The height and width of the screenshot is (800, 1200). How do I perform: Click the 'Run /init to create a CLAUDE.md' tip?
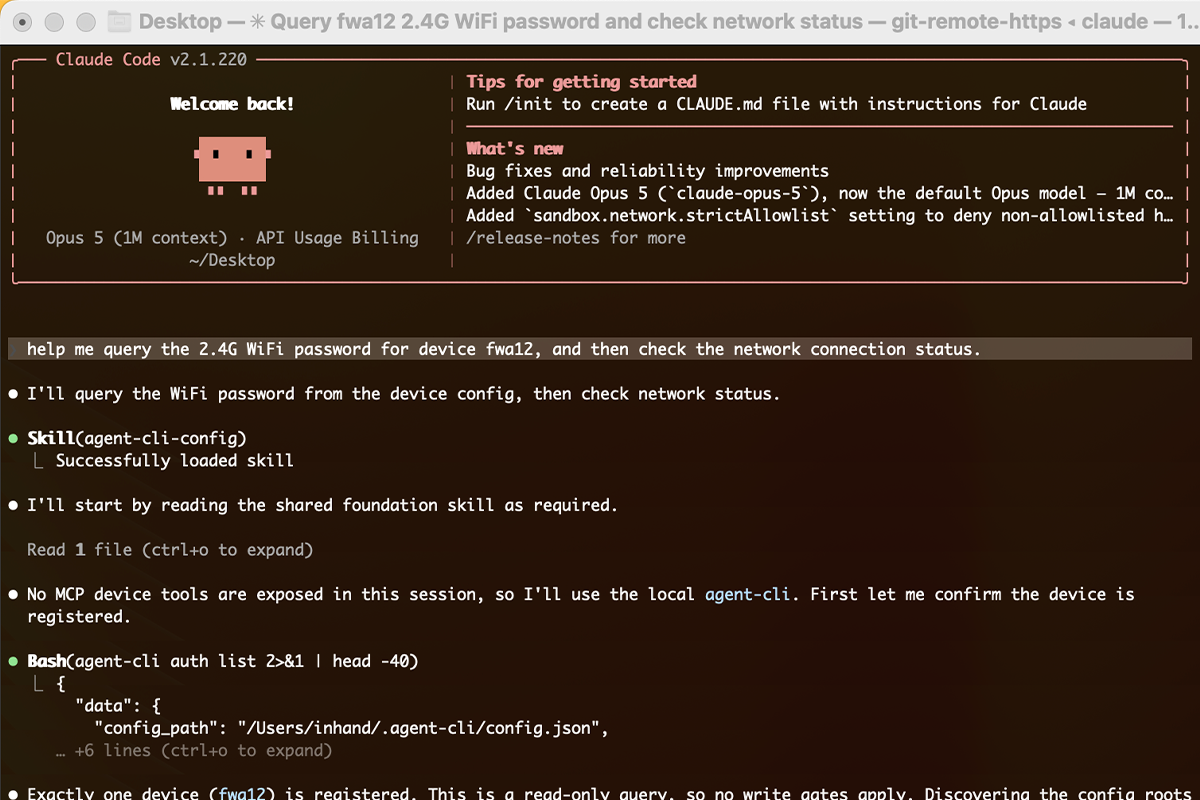[x=777, y=104]
